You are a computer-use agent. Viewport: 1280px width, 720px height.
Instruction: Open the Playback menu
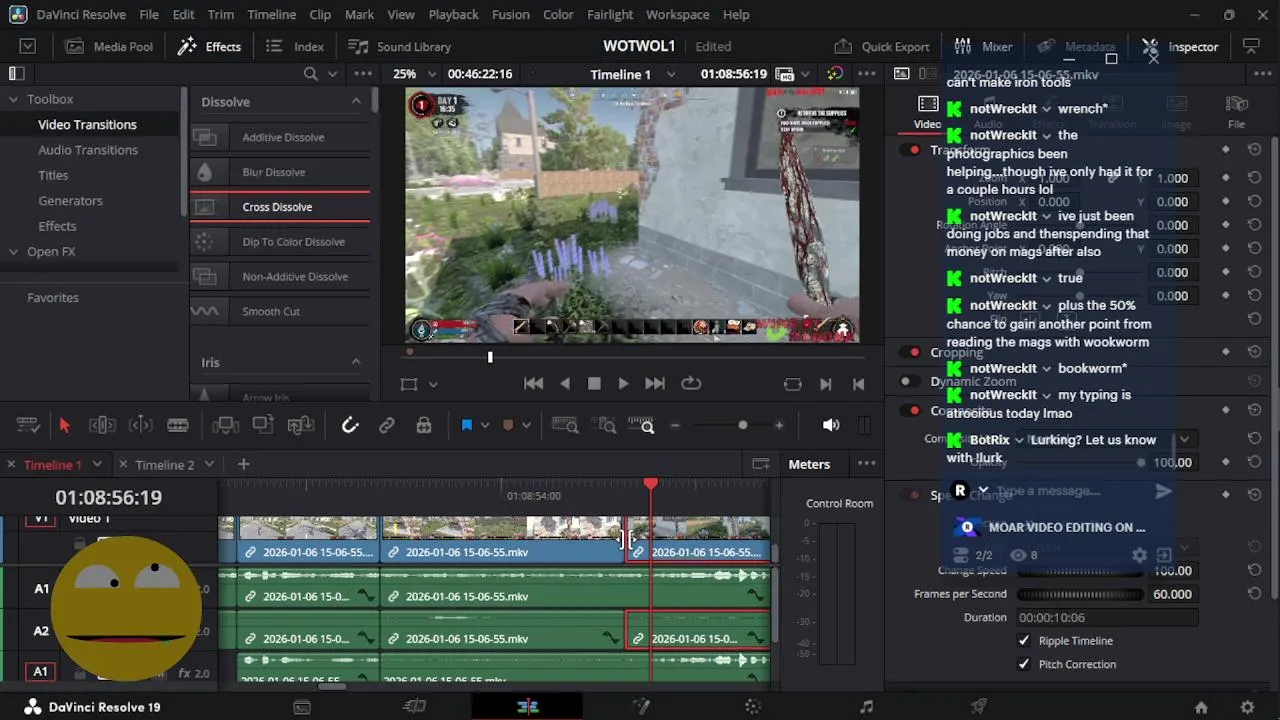453,14
